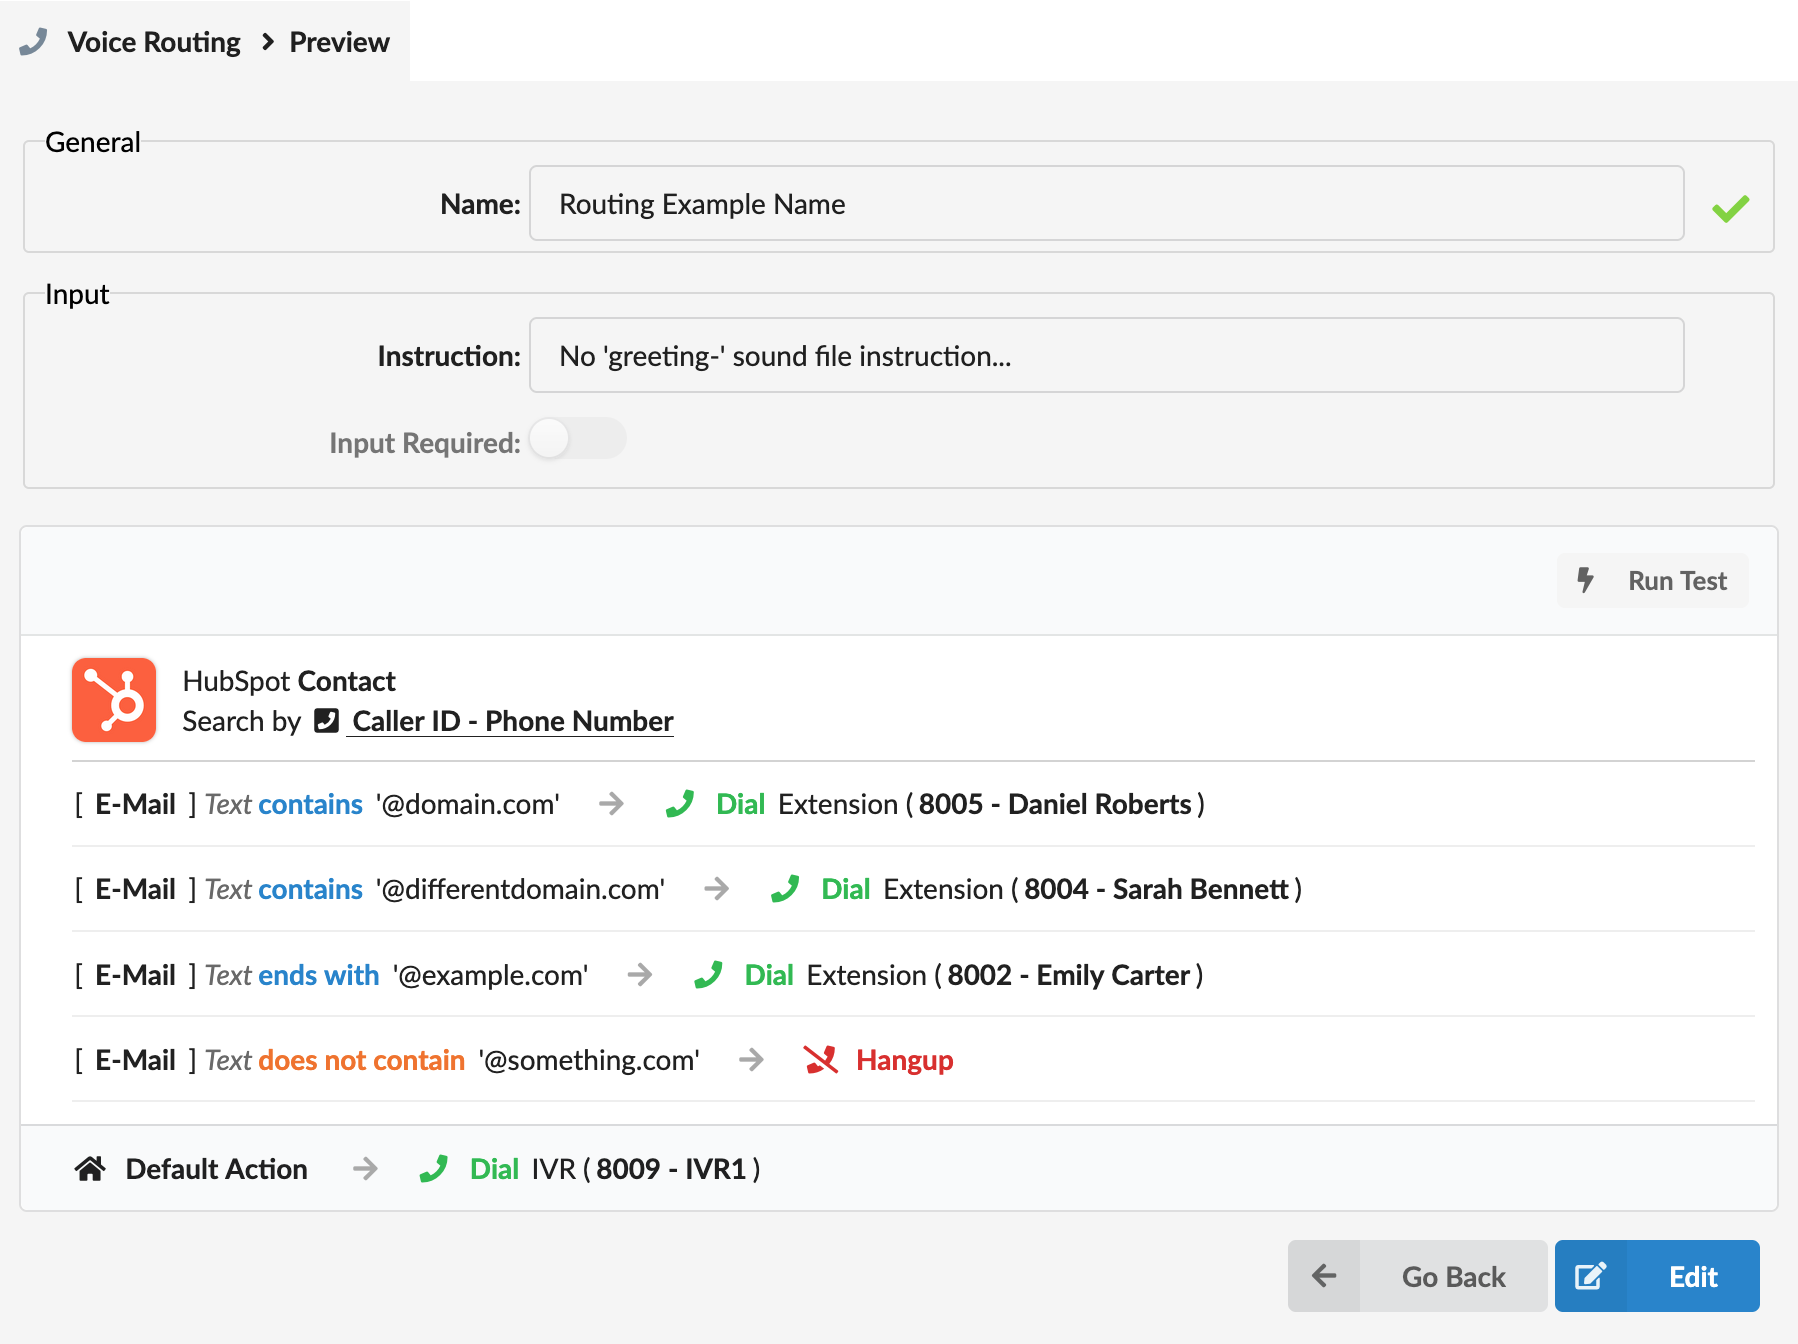Click the red hangup phone icon
Image resolution: width=1798 pixels, height=1344 pixels.
820,1059
